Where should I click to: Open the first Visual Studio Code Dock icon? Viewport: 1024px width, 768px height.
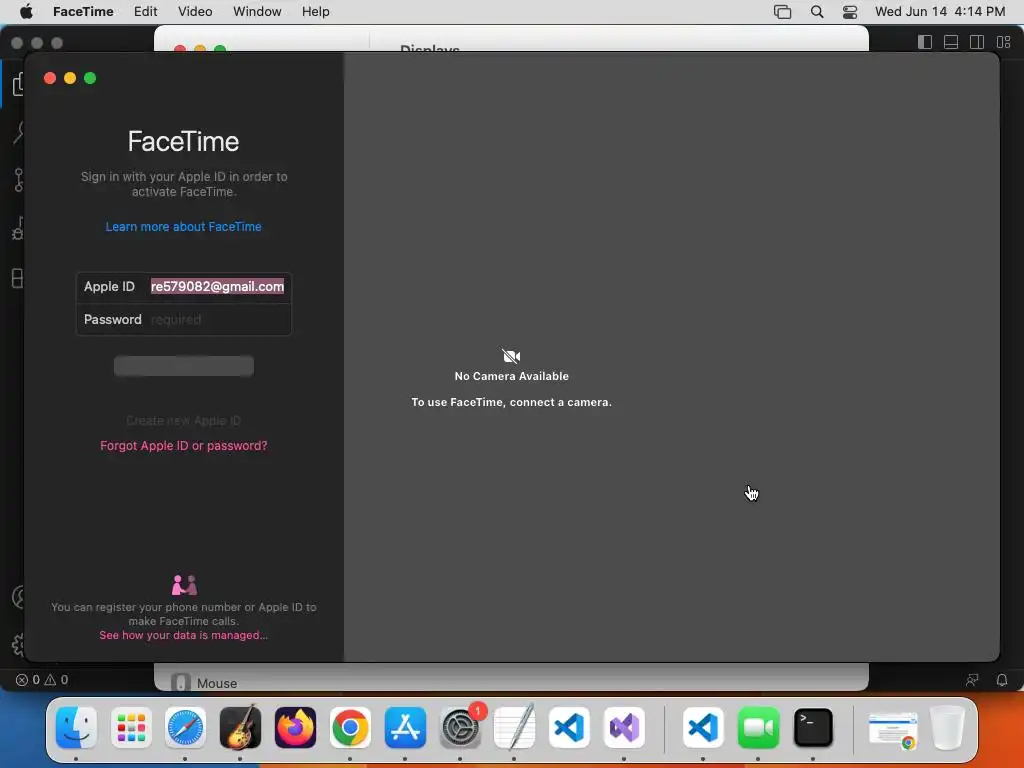[x=569, y=728]
